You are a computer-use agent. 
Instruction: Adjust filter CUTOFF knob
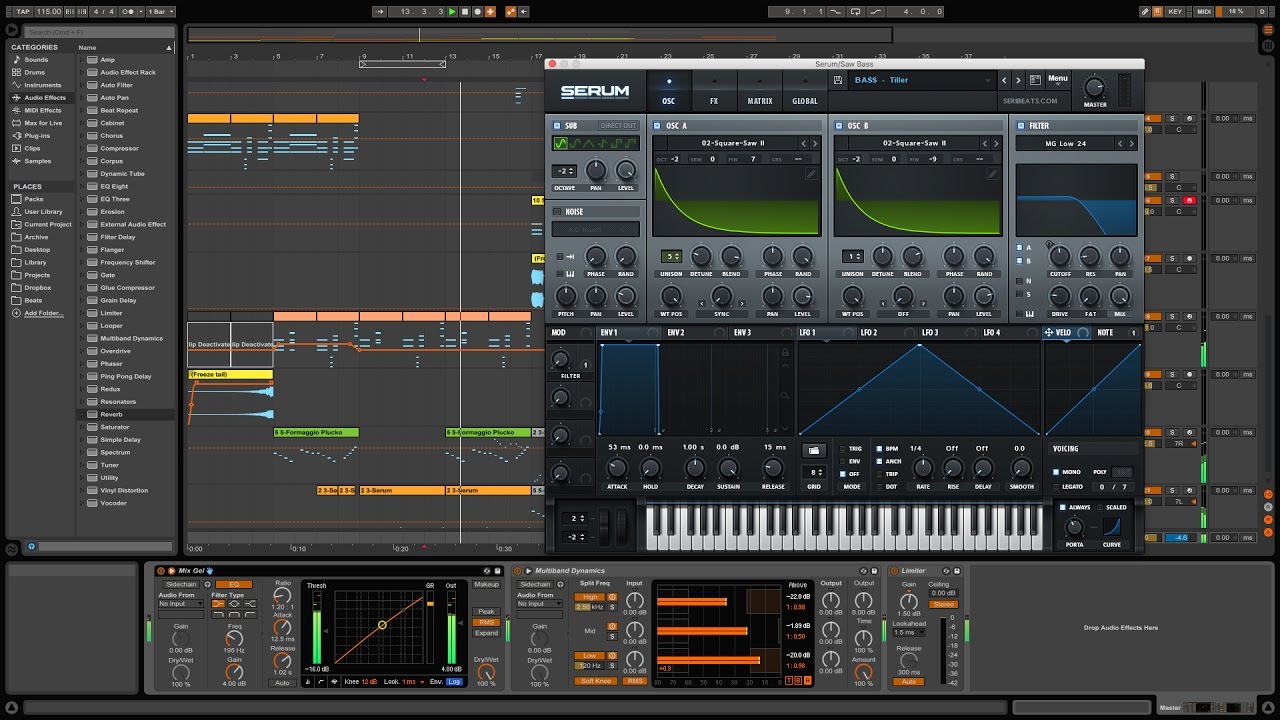click(x=1060, y=256)
